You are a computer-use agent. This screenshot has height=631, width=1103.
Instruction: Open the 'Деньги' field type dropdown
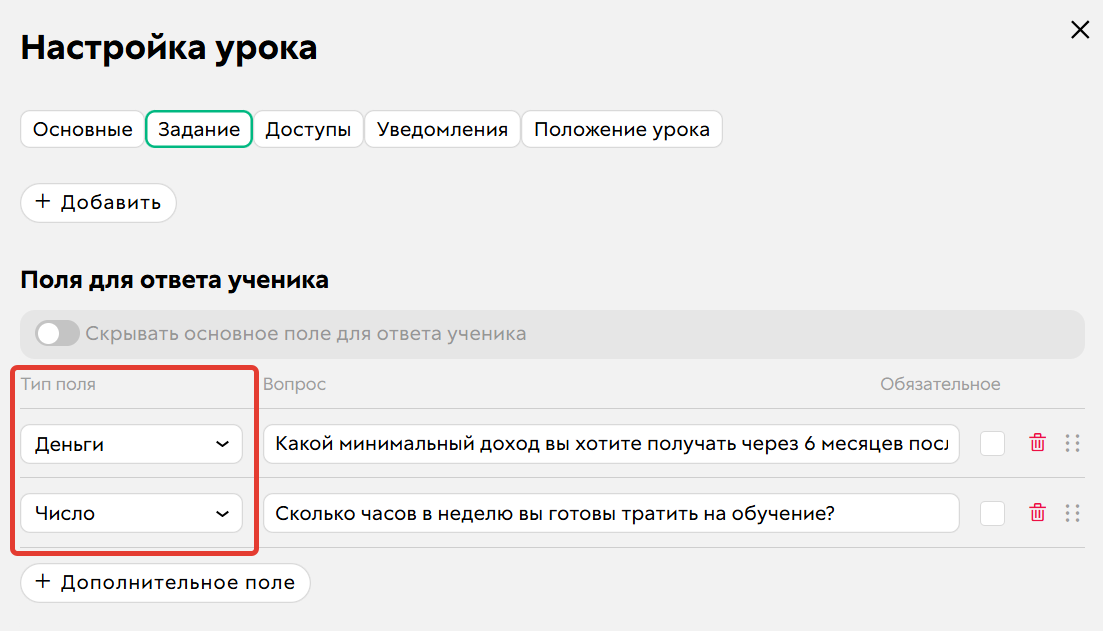[132, 444]
